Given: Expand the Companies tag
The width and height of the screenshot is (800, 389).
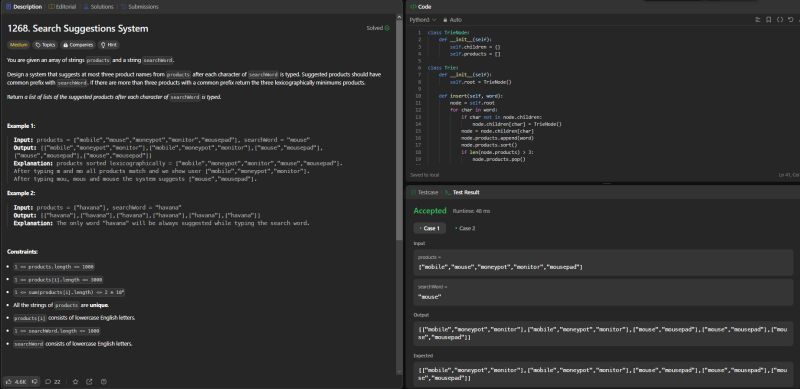Looking at the screenshot, I should 78,45.
